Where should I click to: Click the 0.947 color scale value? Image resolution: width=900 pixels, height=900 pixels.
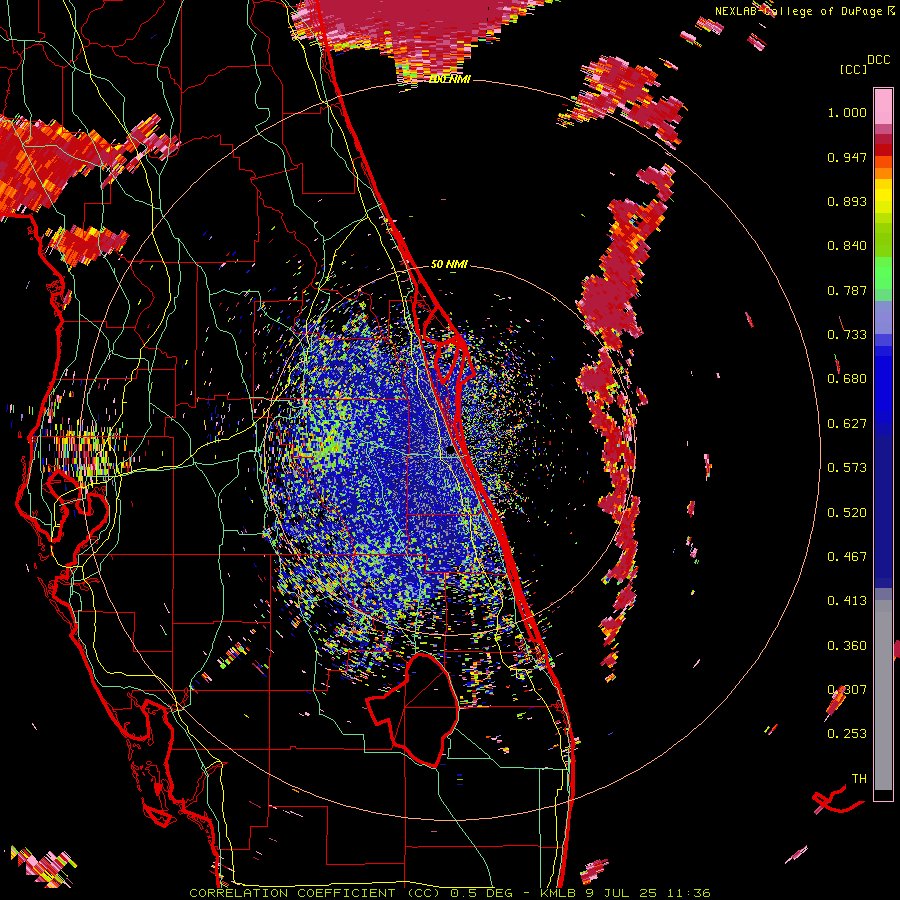coord(847,157)
